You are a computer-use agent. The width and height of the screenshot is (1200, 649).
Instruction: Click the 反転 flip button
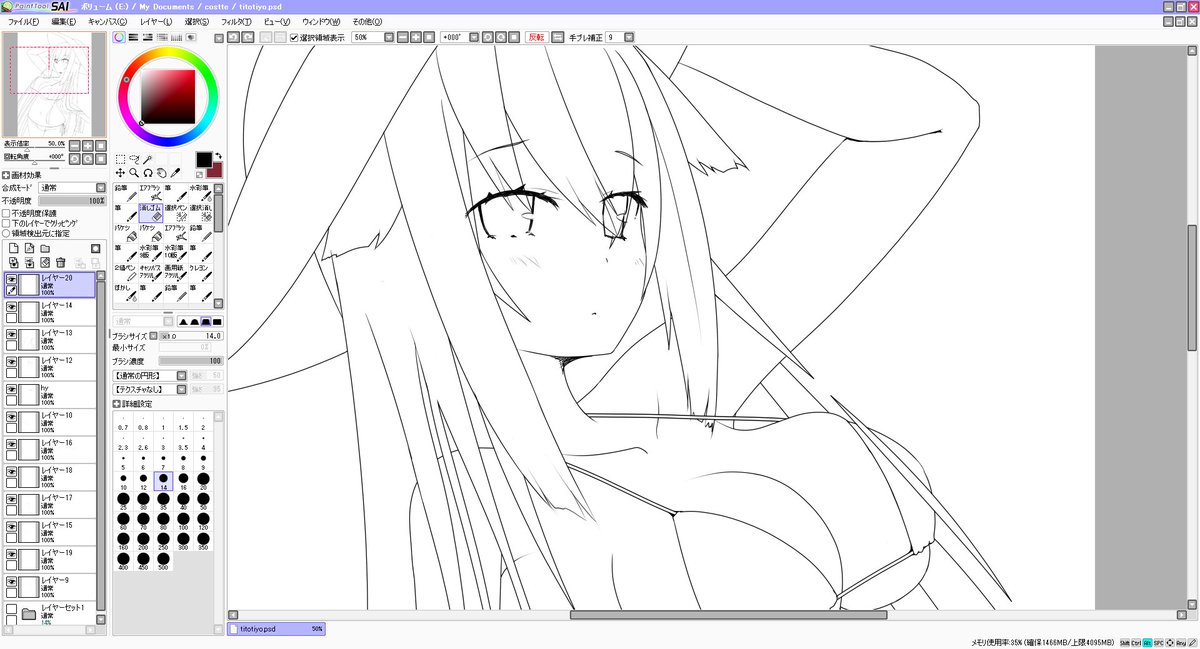536,37
